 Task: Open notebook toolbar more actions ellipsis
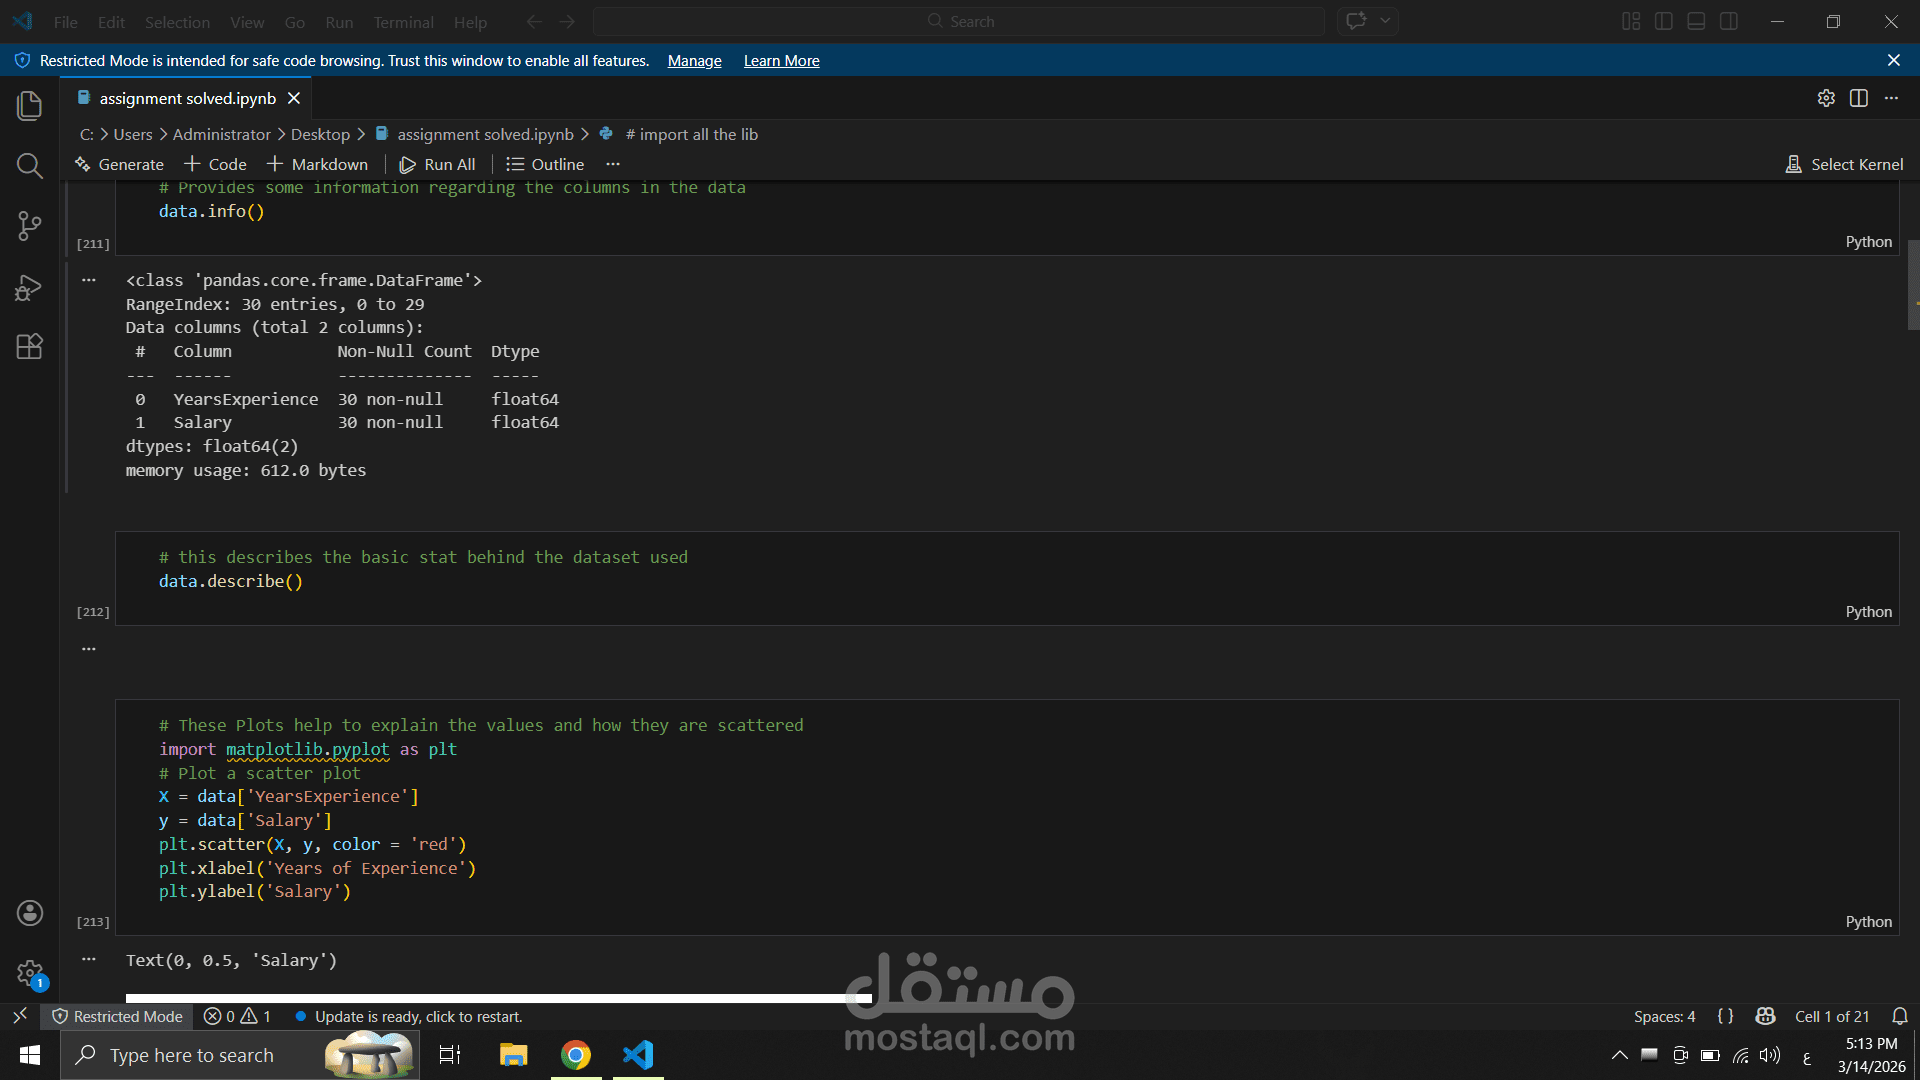(x=613, y=164)
